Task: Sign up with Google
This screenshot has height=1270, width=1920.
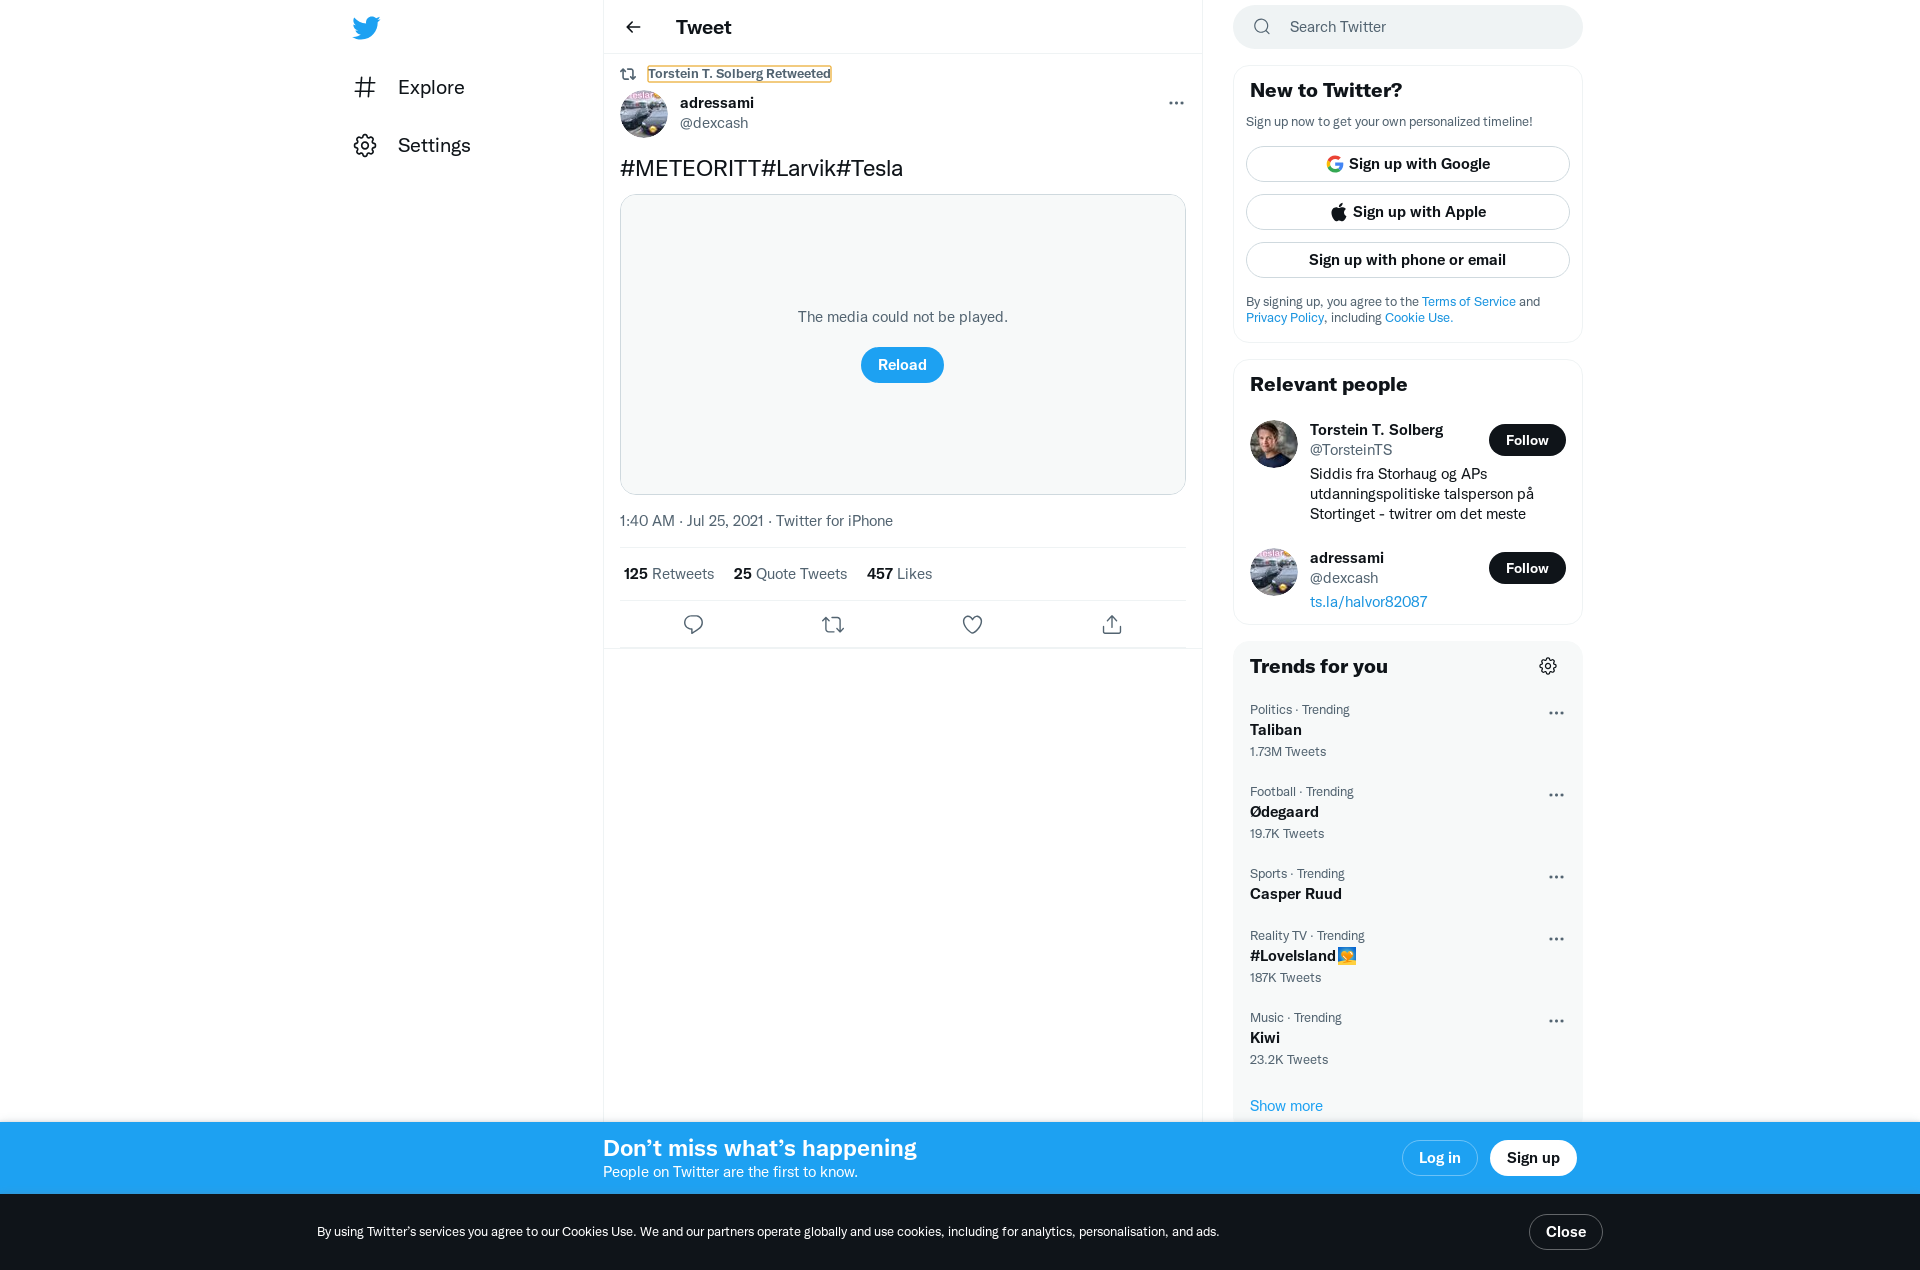Action: pyautogui.click(x=1408, y=164)
